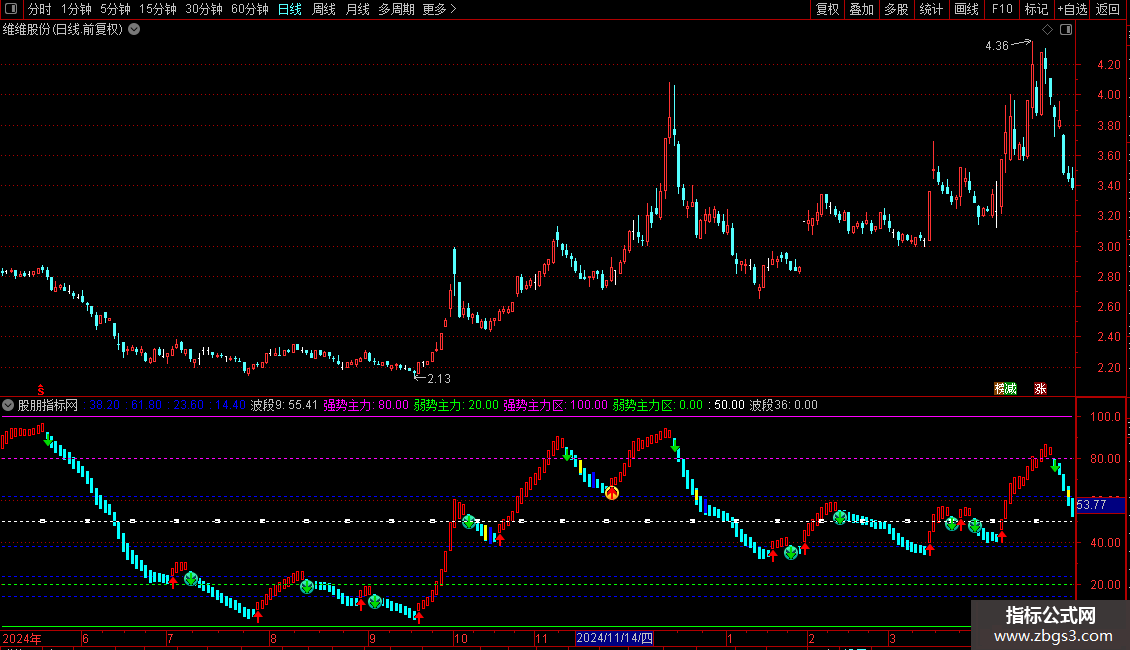The height and width of the screenshot is (650, 1130).
Task: Click the diamond marker icon above chart
Action: (1048, 30)
